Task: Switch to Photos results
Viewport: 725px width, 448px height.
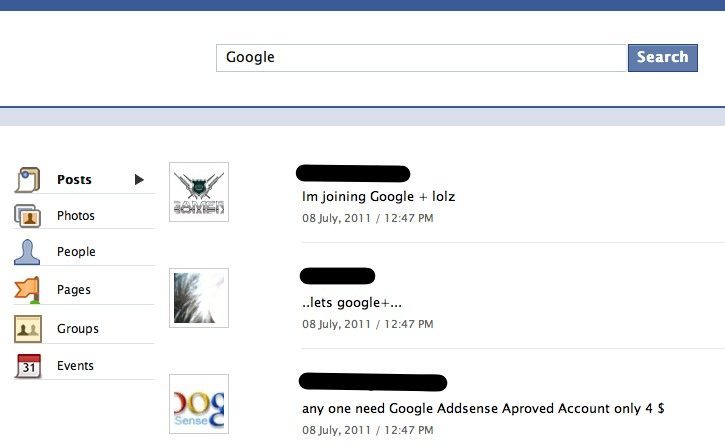Action: click(75, 215)
